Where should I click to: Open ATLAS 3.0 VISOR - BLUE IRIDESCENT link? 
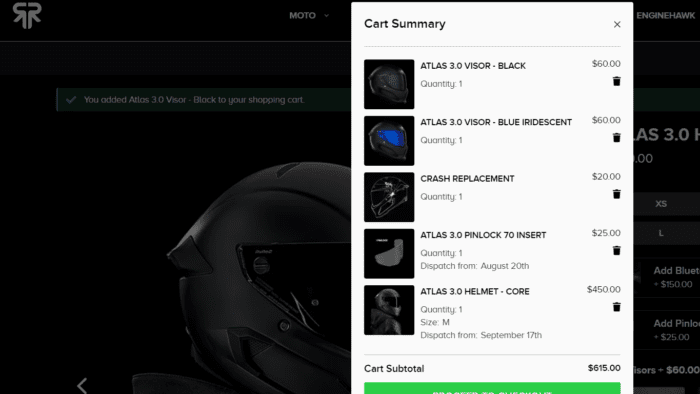point(496,122)
